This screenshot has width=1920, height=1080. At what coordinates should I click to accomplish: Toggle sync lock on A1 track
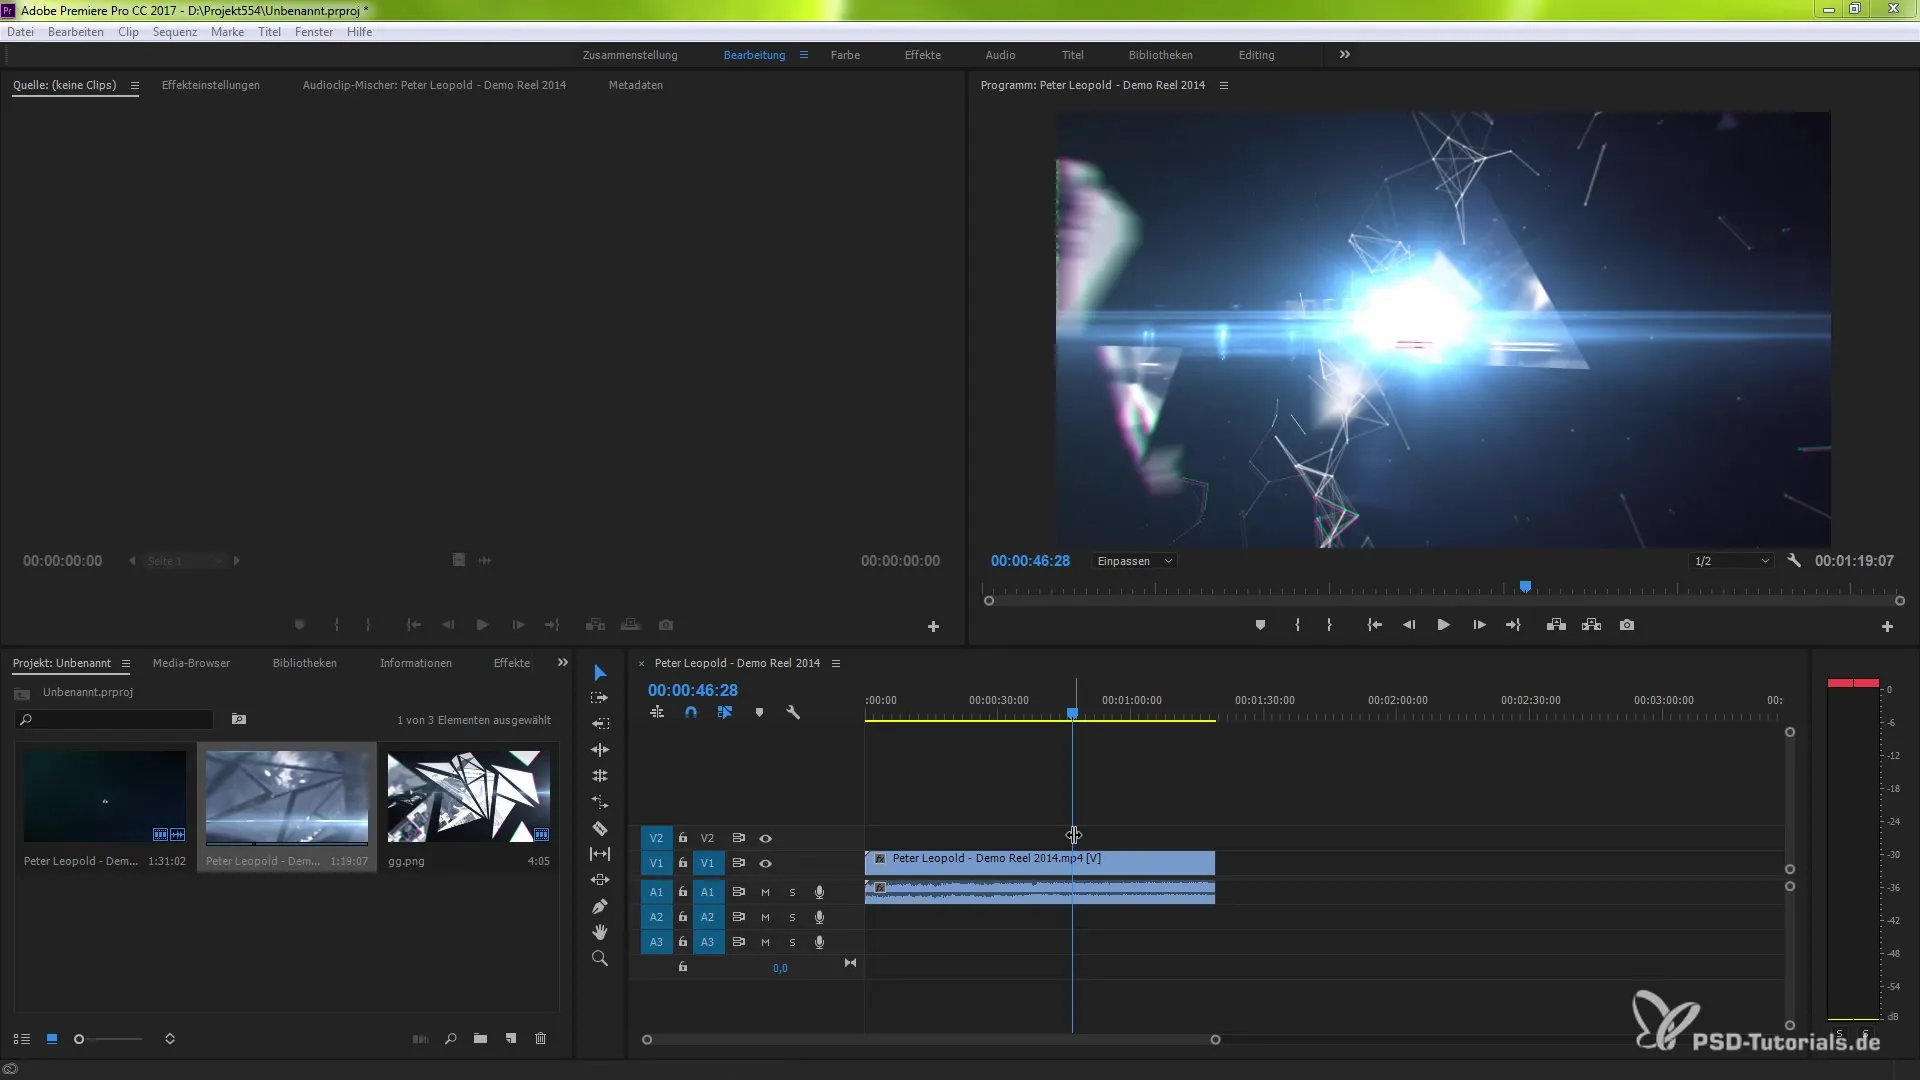coord(739,892)
